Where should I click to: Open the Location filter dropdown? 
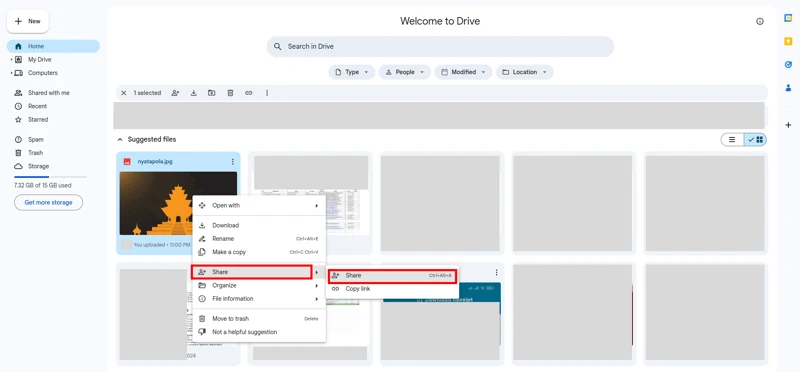point(524,72)
